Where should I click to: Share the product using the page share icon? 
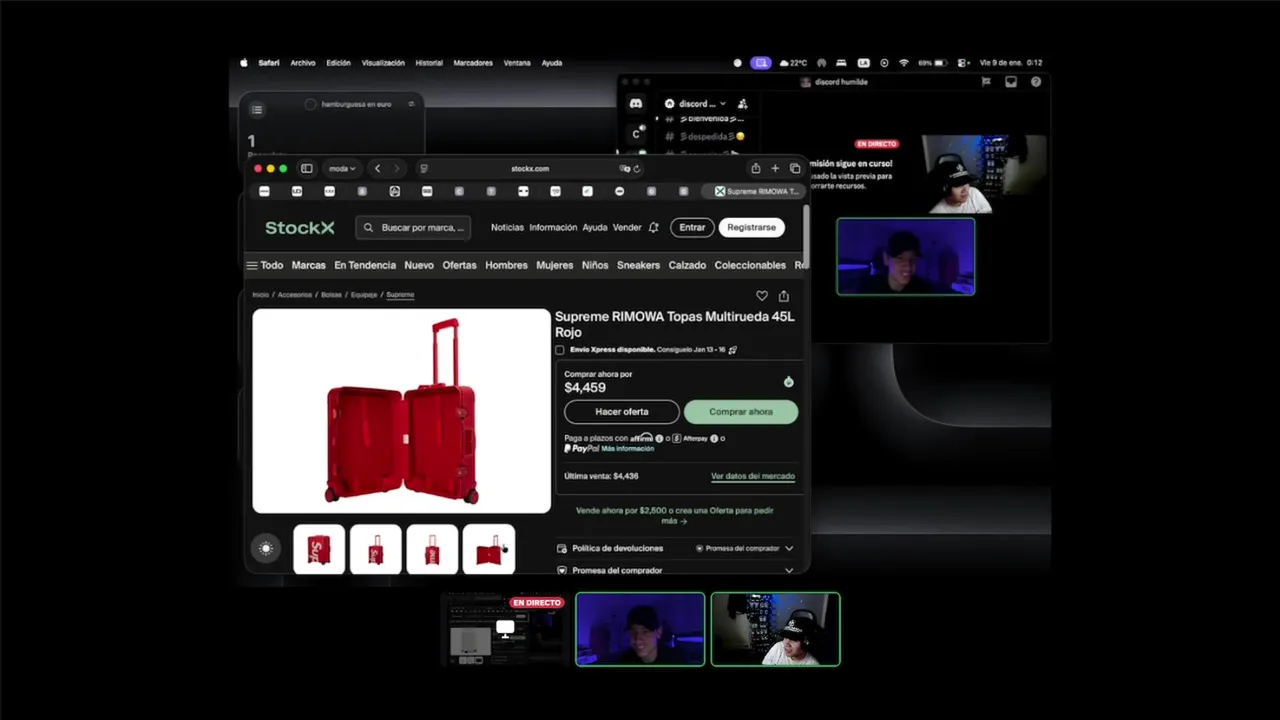(784, 296)
